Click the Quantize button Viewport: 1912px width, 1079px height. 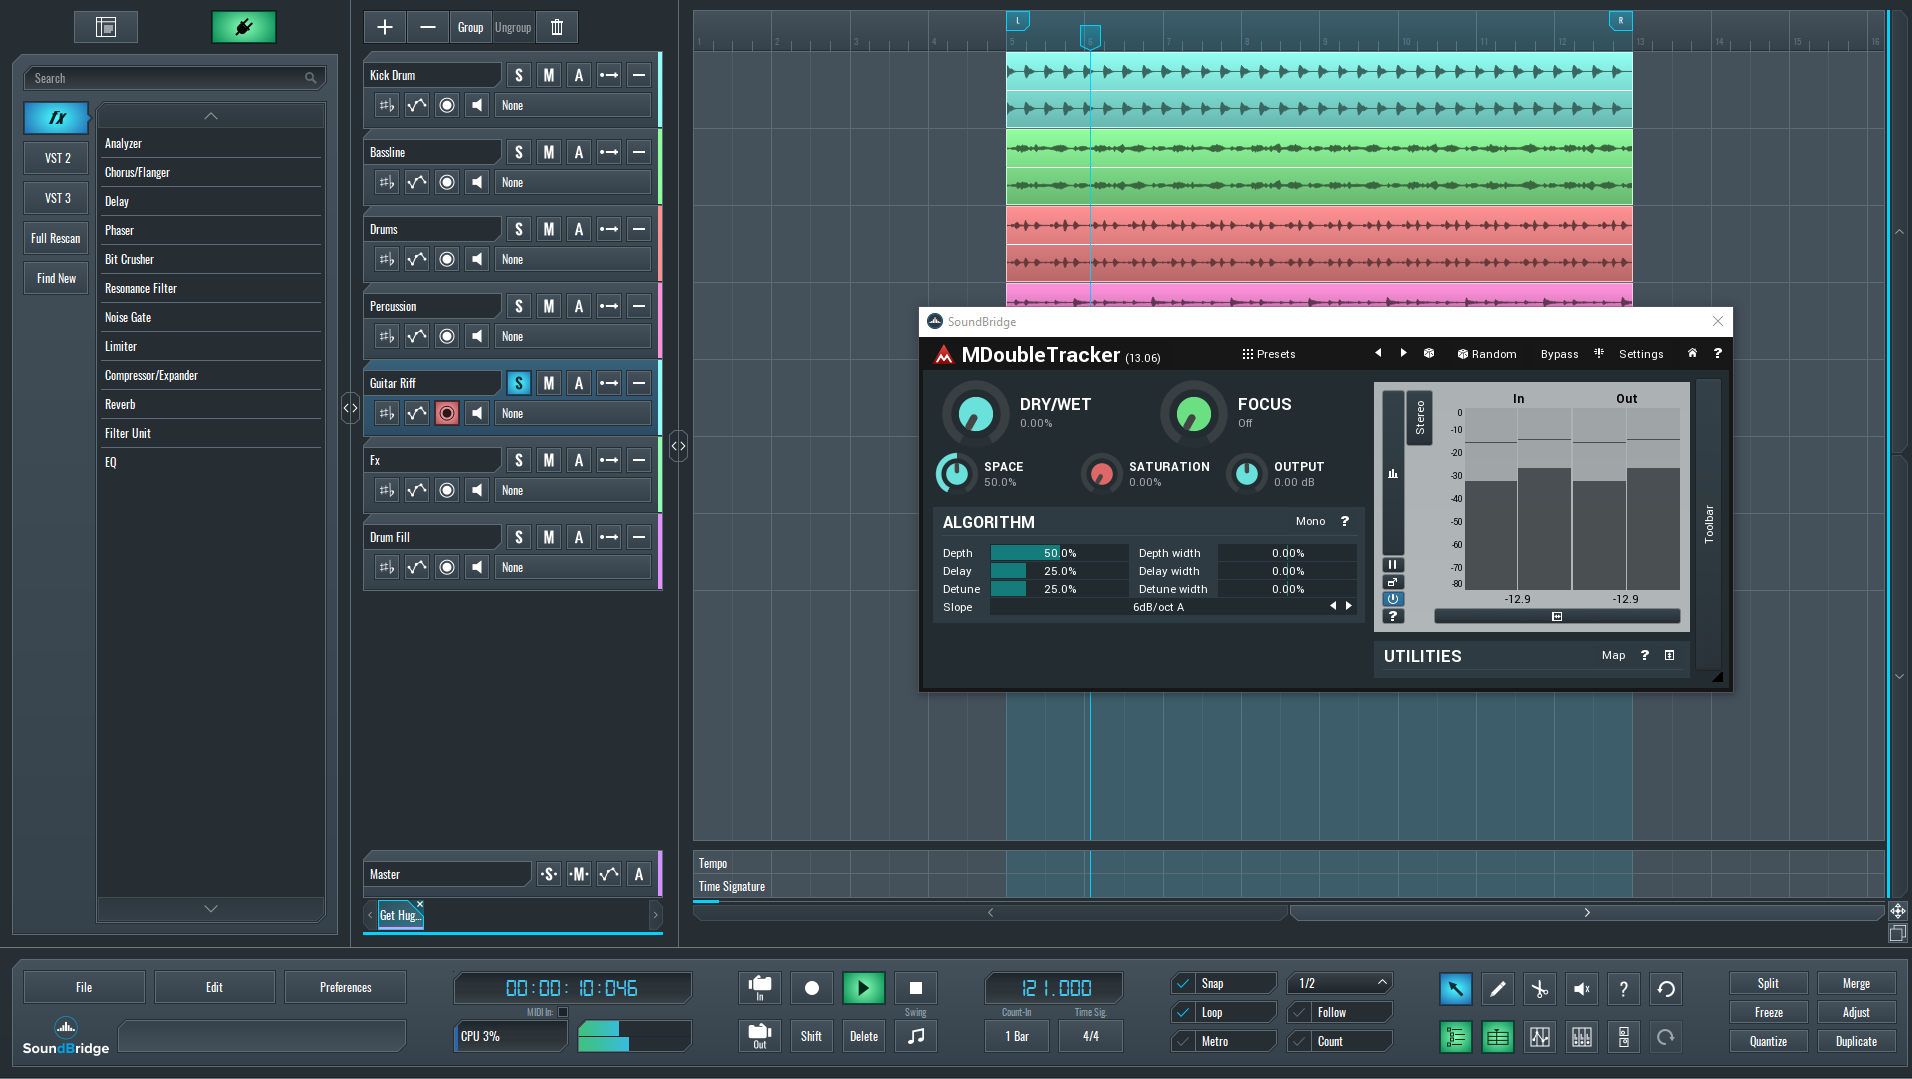click(x=1768, y=1041)
